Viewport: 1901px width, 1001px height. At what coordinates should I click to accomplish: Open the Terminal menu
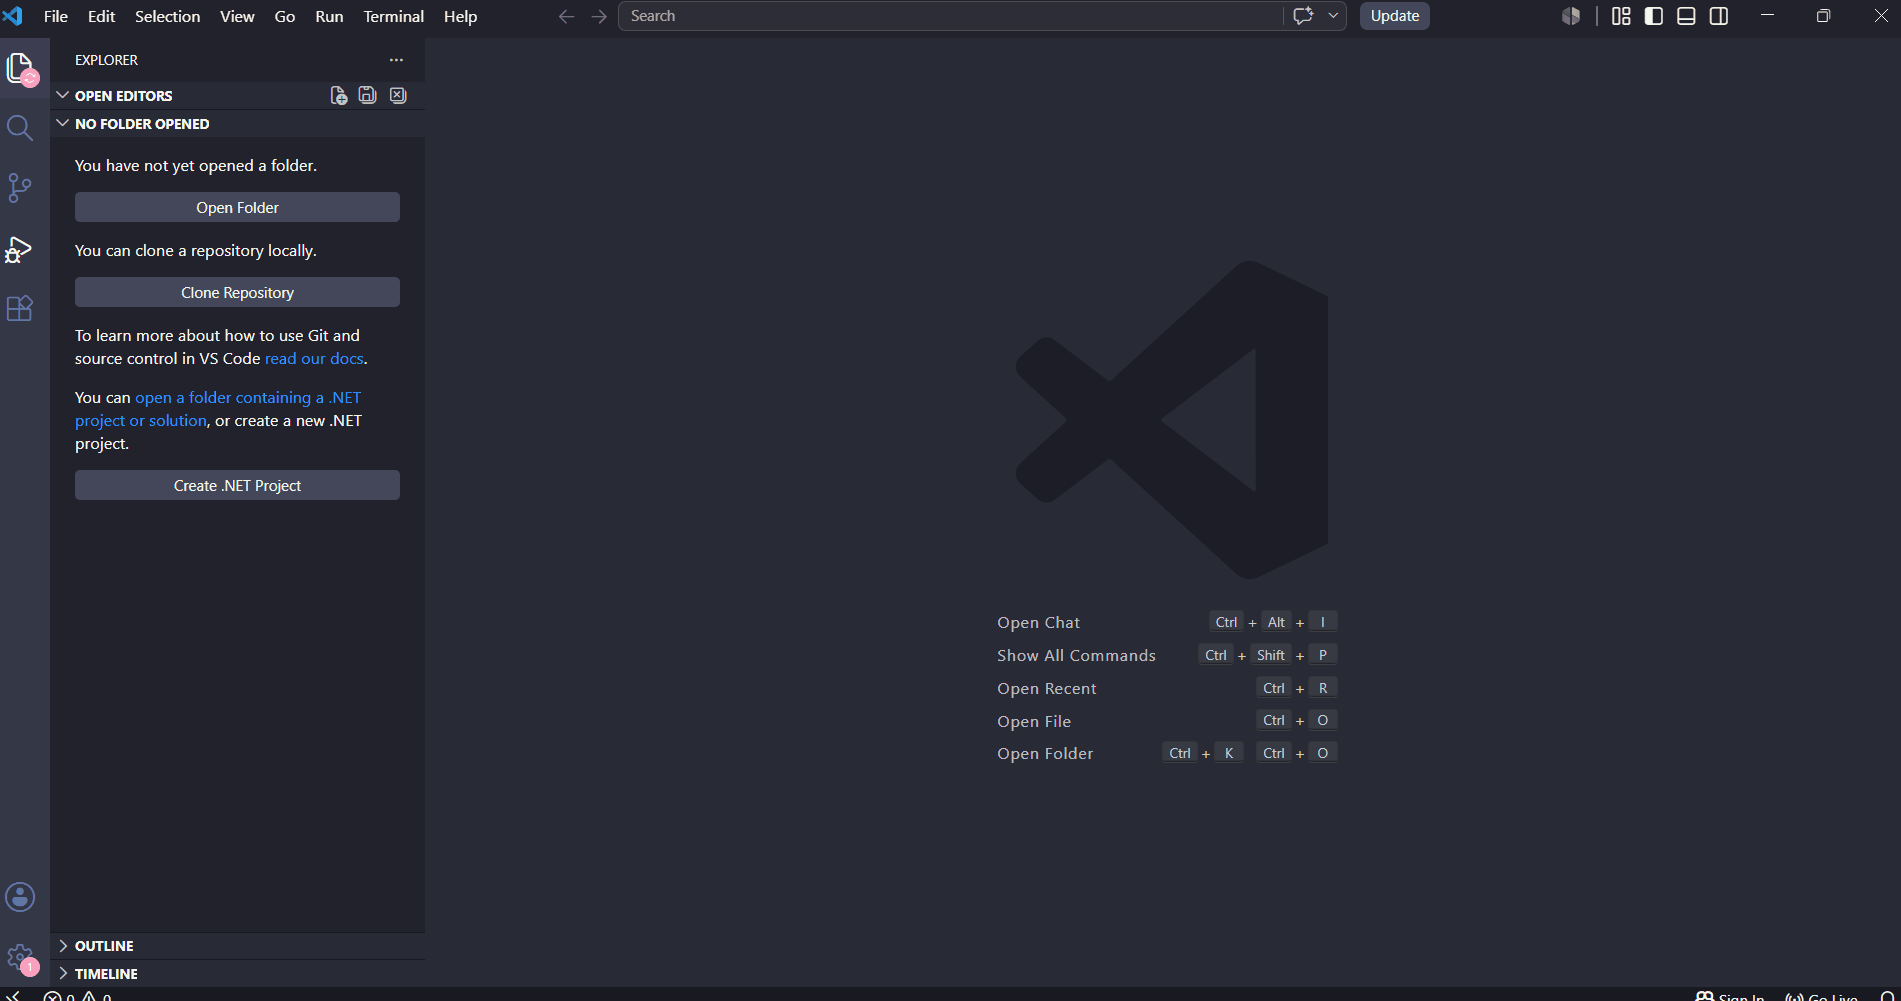point(393,16)
